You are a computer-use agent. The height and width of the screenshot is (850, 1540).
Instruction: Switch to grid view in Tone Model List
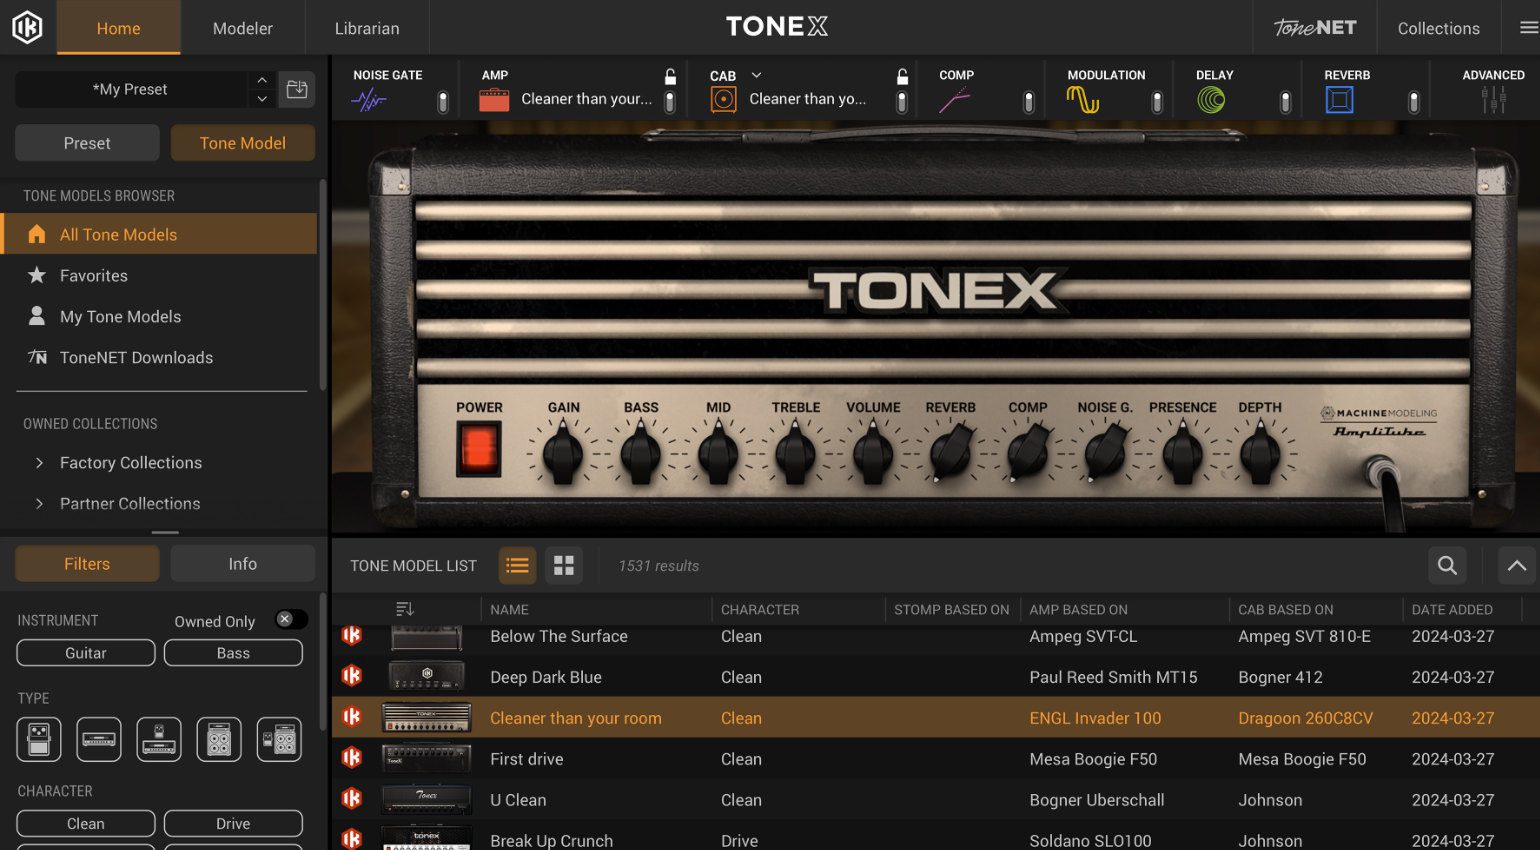pyautogui.click(x=563, y=565)
